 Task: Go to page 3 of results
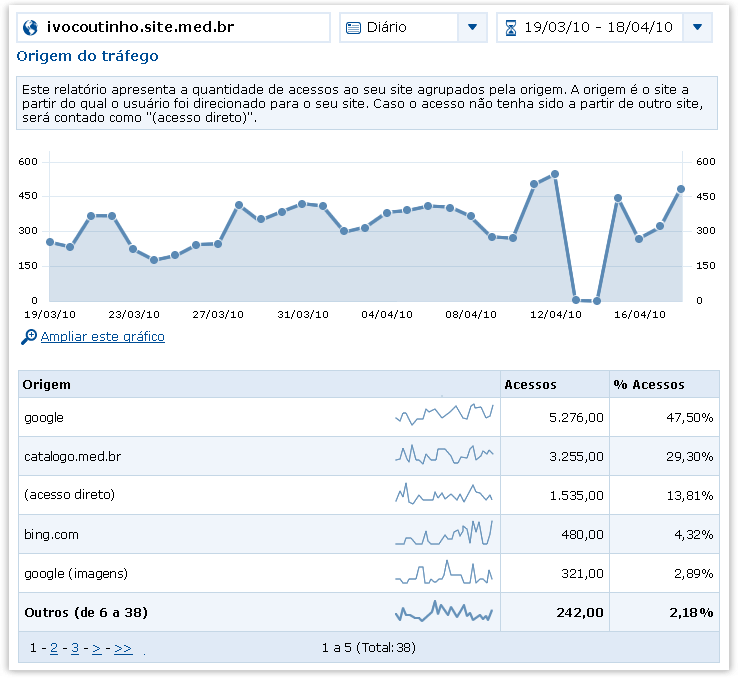coord(75,648)
